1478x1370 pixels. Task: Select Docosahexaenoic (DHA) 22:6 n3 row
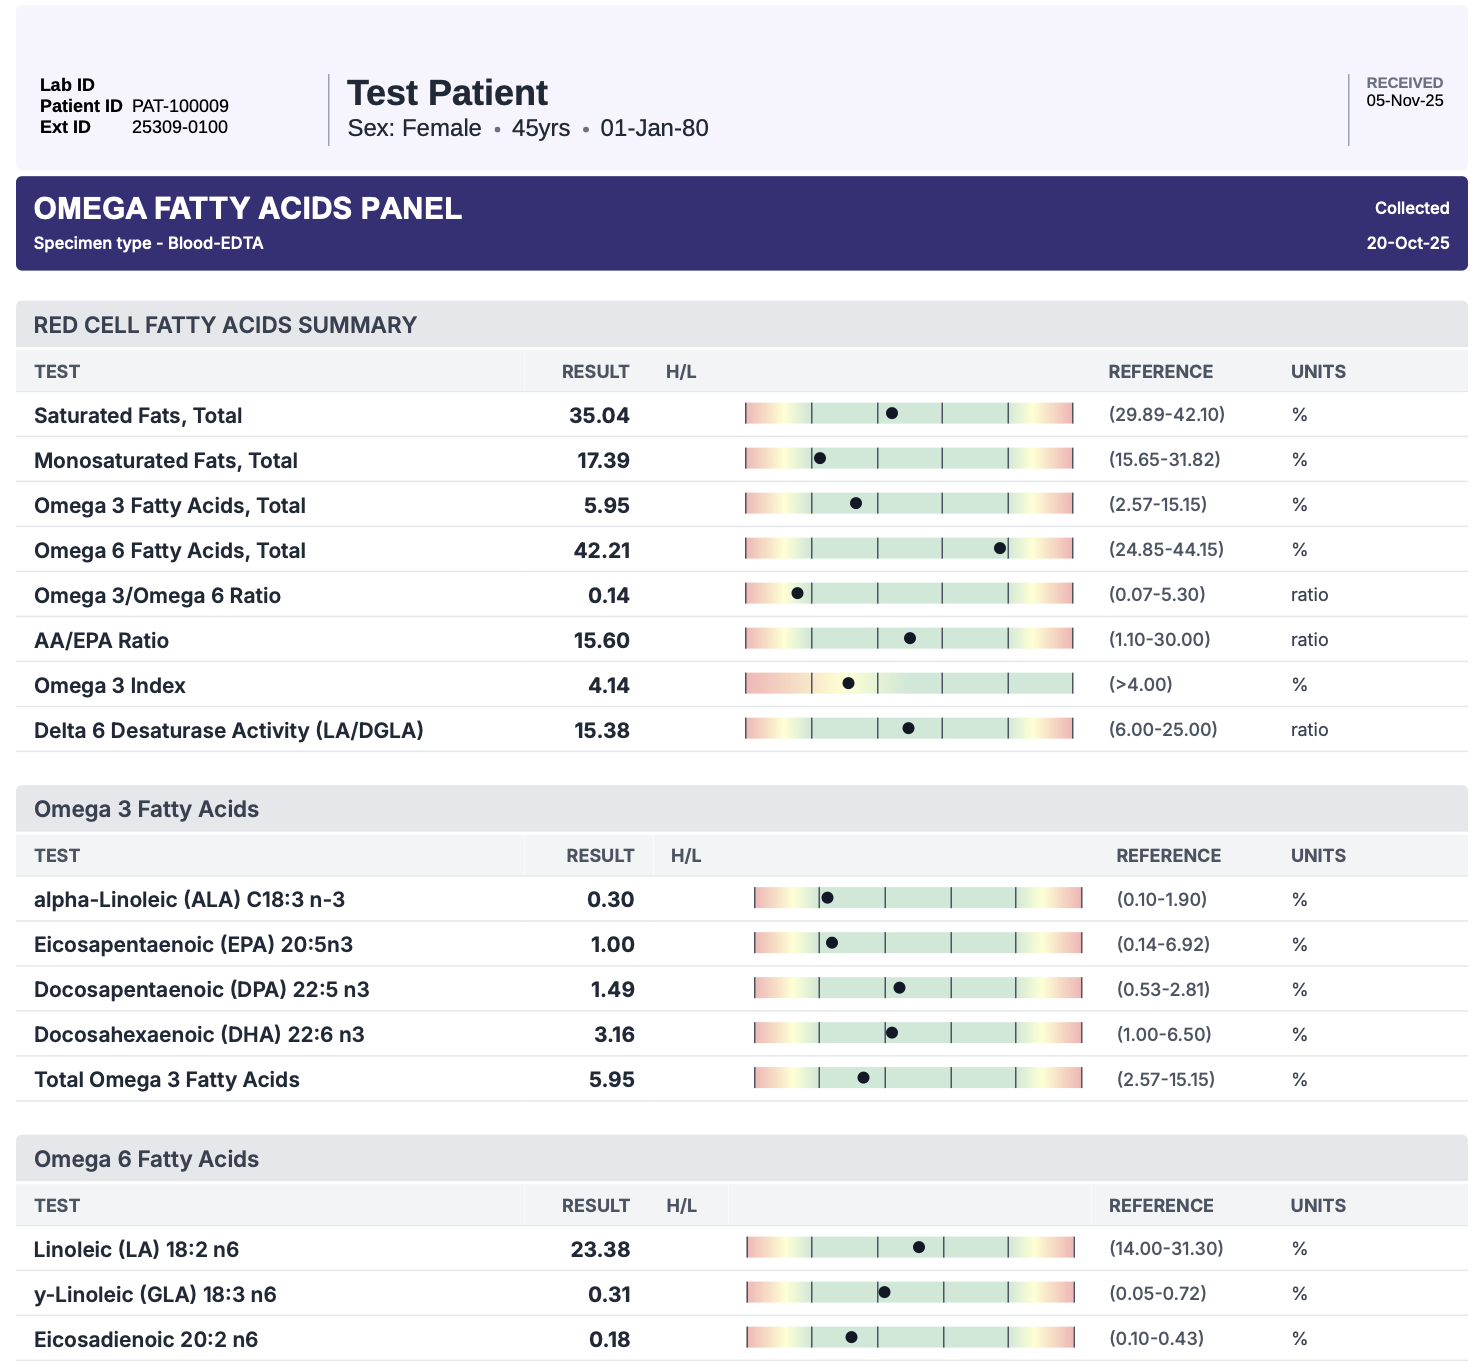[x=199, y=1034]
